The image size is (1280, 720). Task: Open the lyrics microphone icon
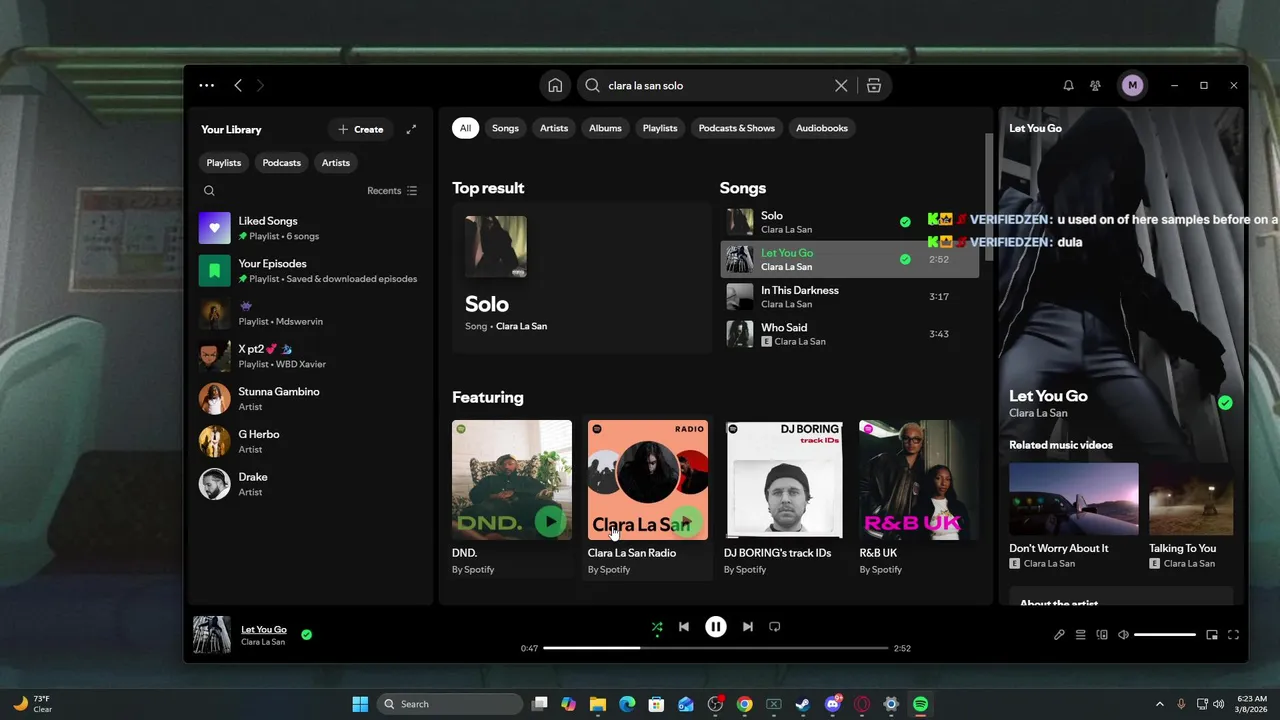[x=1059, y=634]
